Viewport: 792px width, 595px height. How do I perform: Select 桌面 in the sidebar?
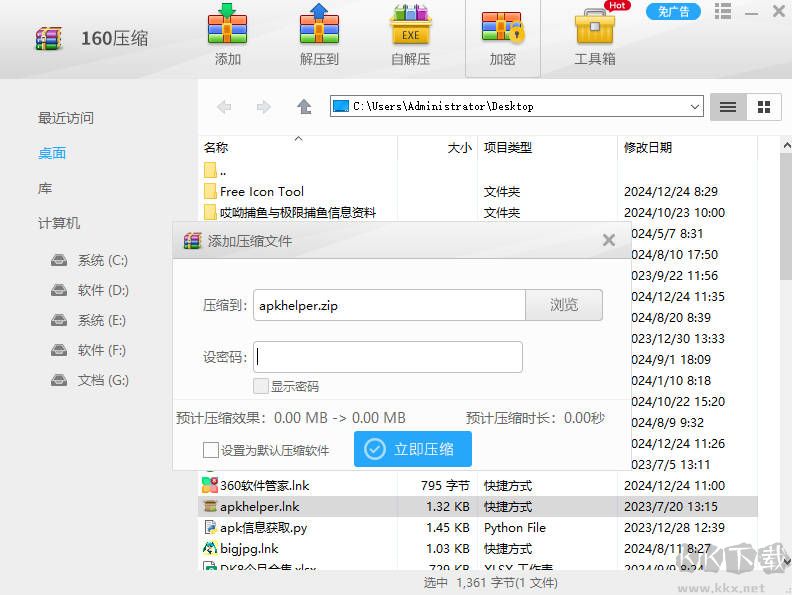[x=52, y=153]
